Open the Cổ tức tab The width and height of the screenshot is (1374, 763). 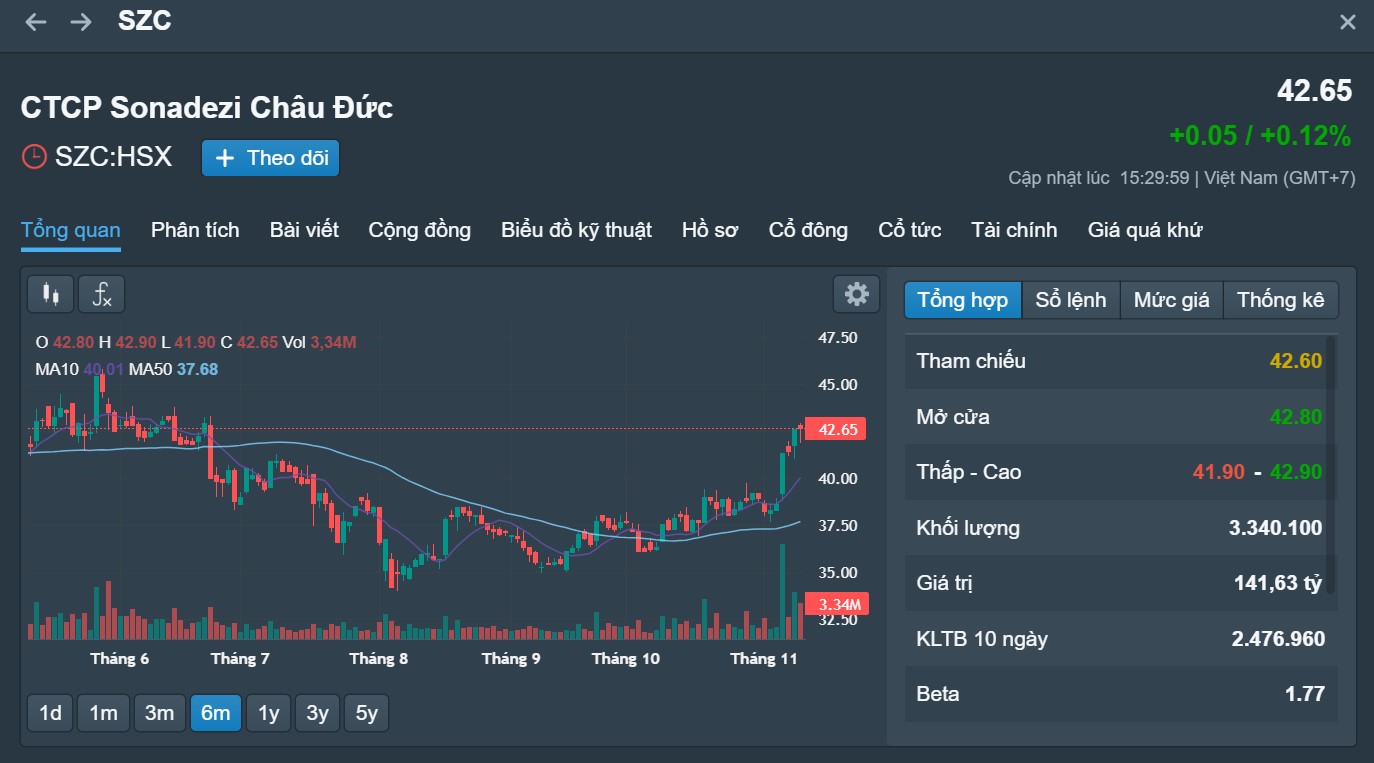(x=910, y=230)
